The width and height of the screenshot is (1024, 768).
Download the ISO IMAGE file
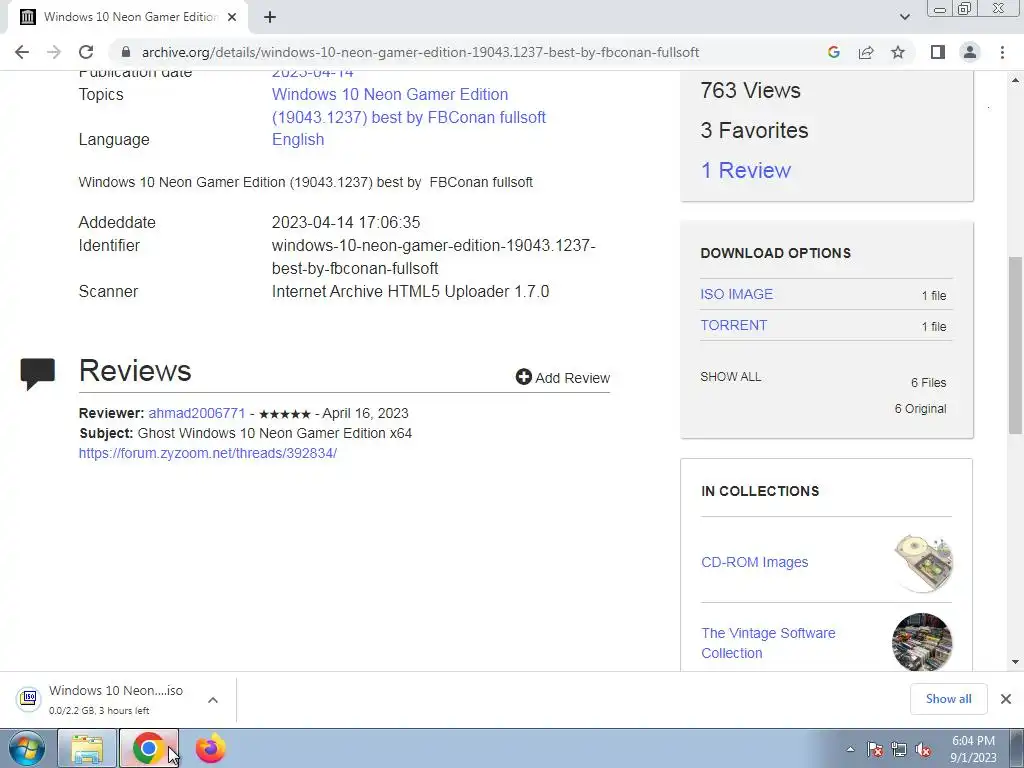pos(737,294)
